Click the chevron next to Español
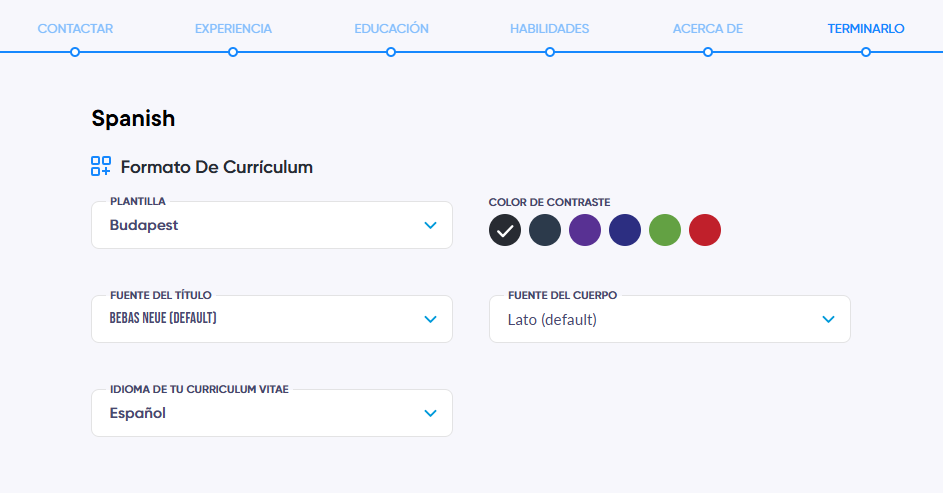943x493 pixels. [x=430, y=413]
